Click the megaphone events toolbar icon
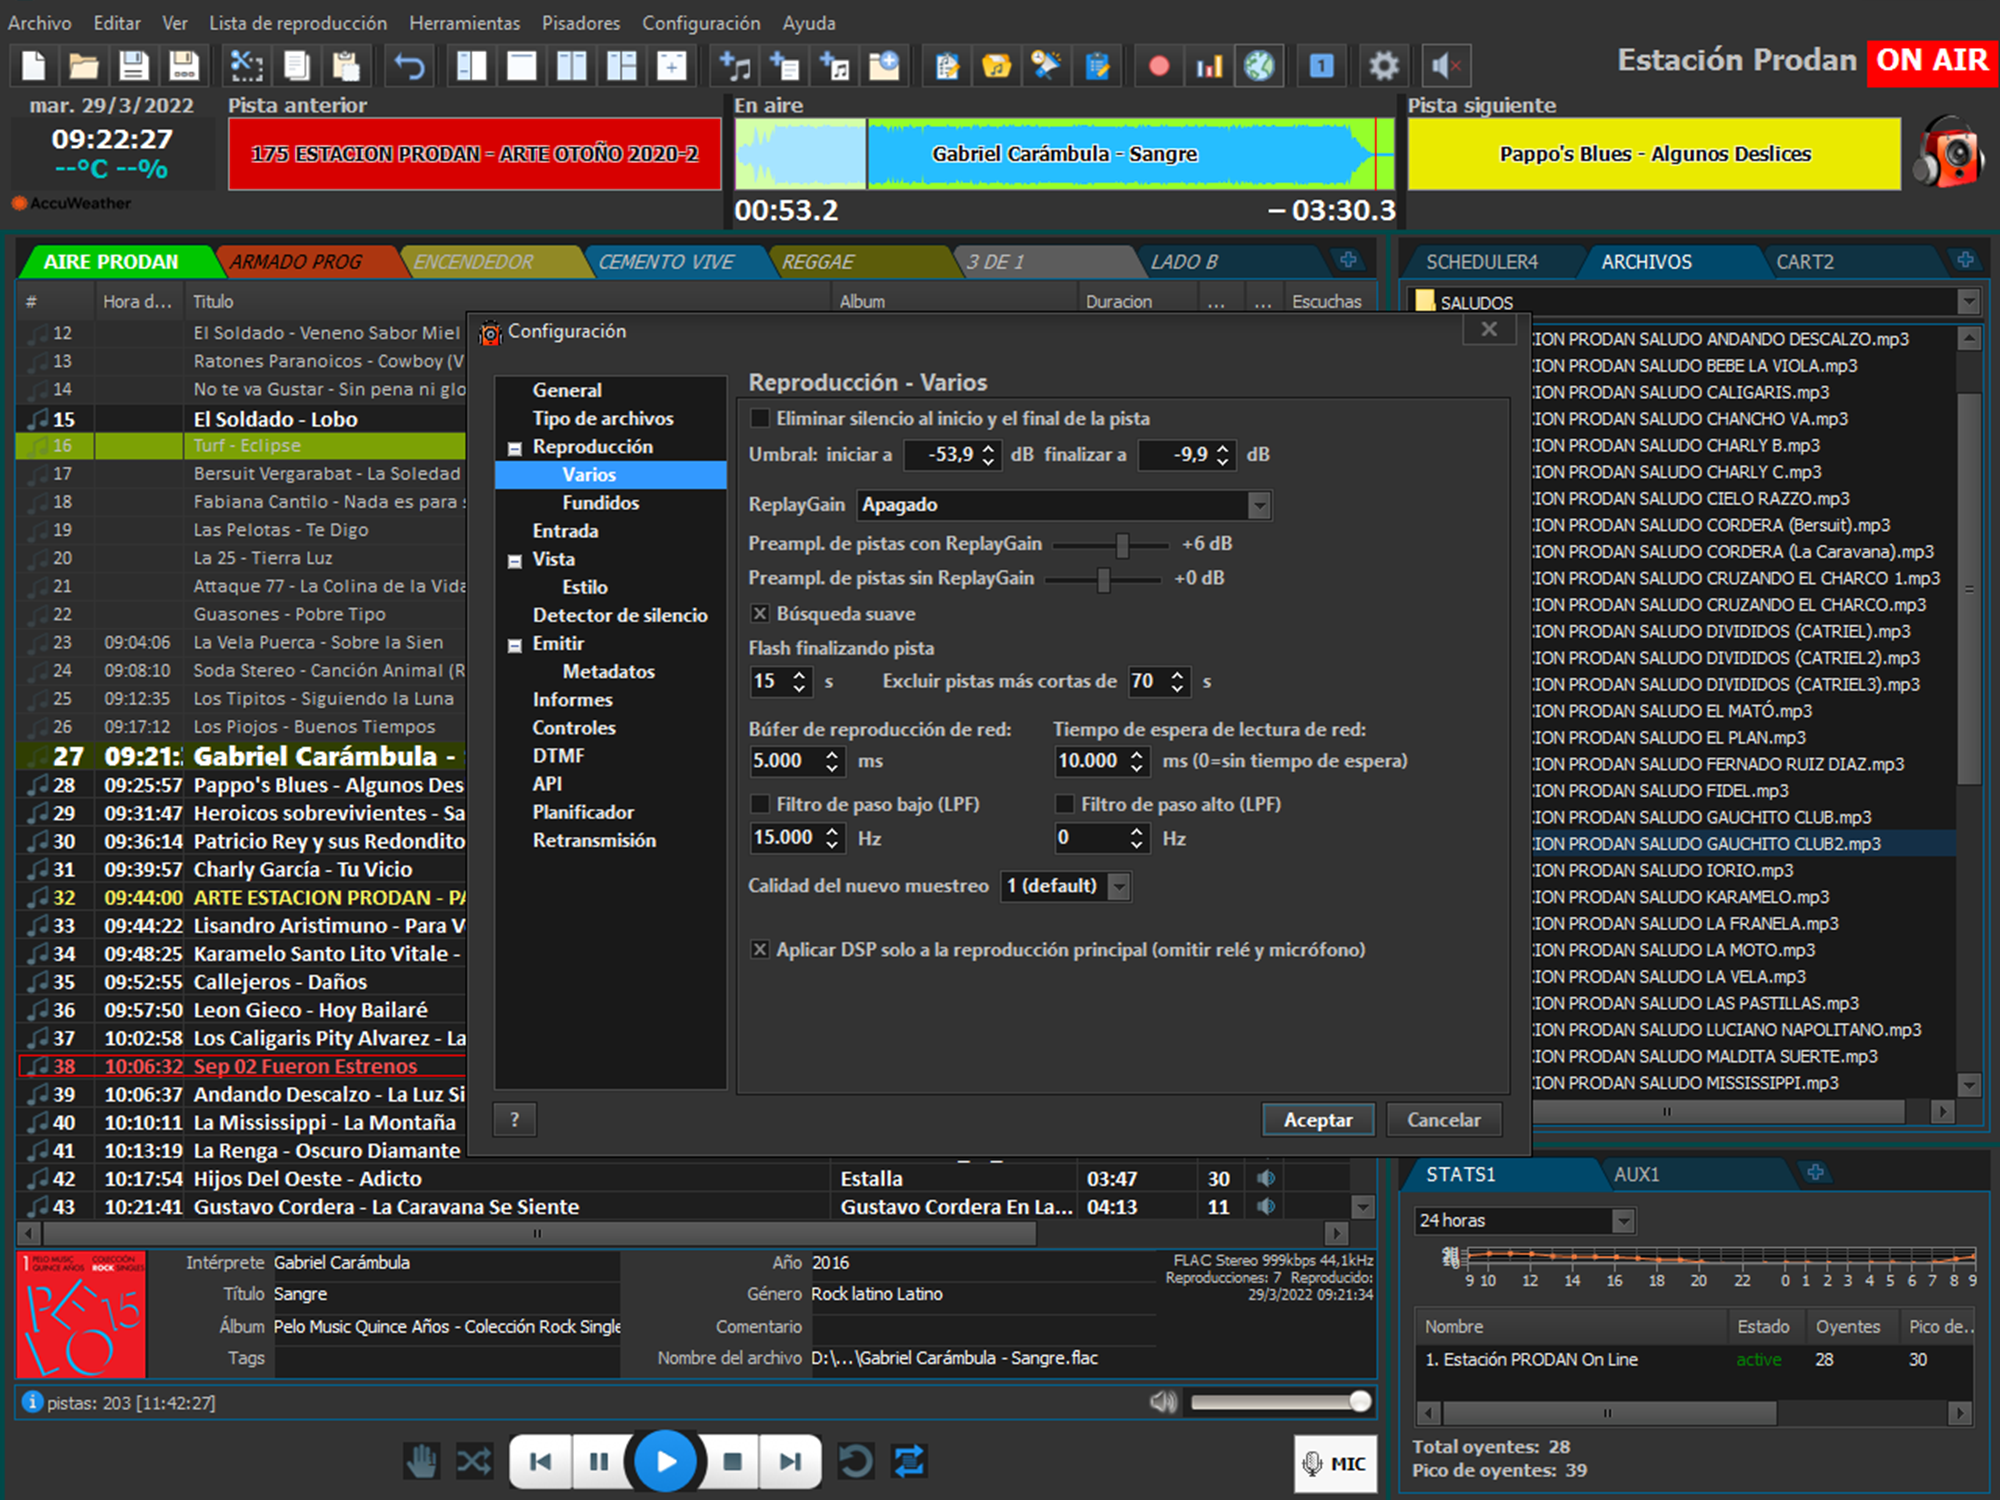 pos(1046,66)
